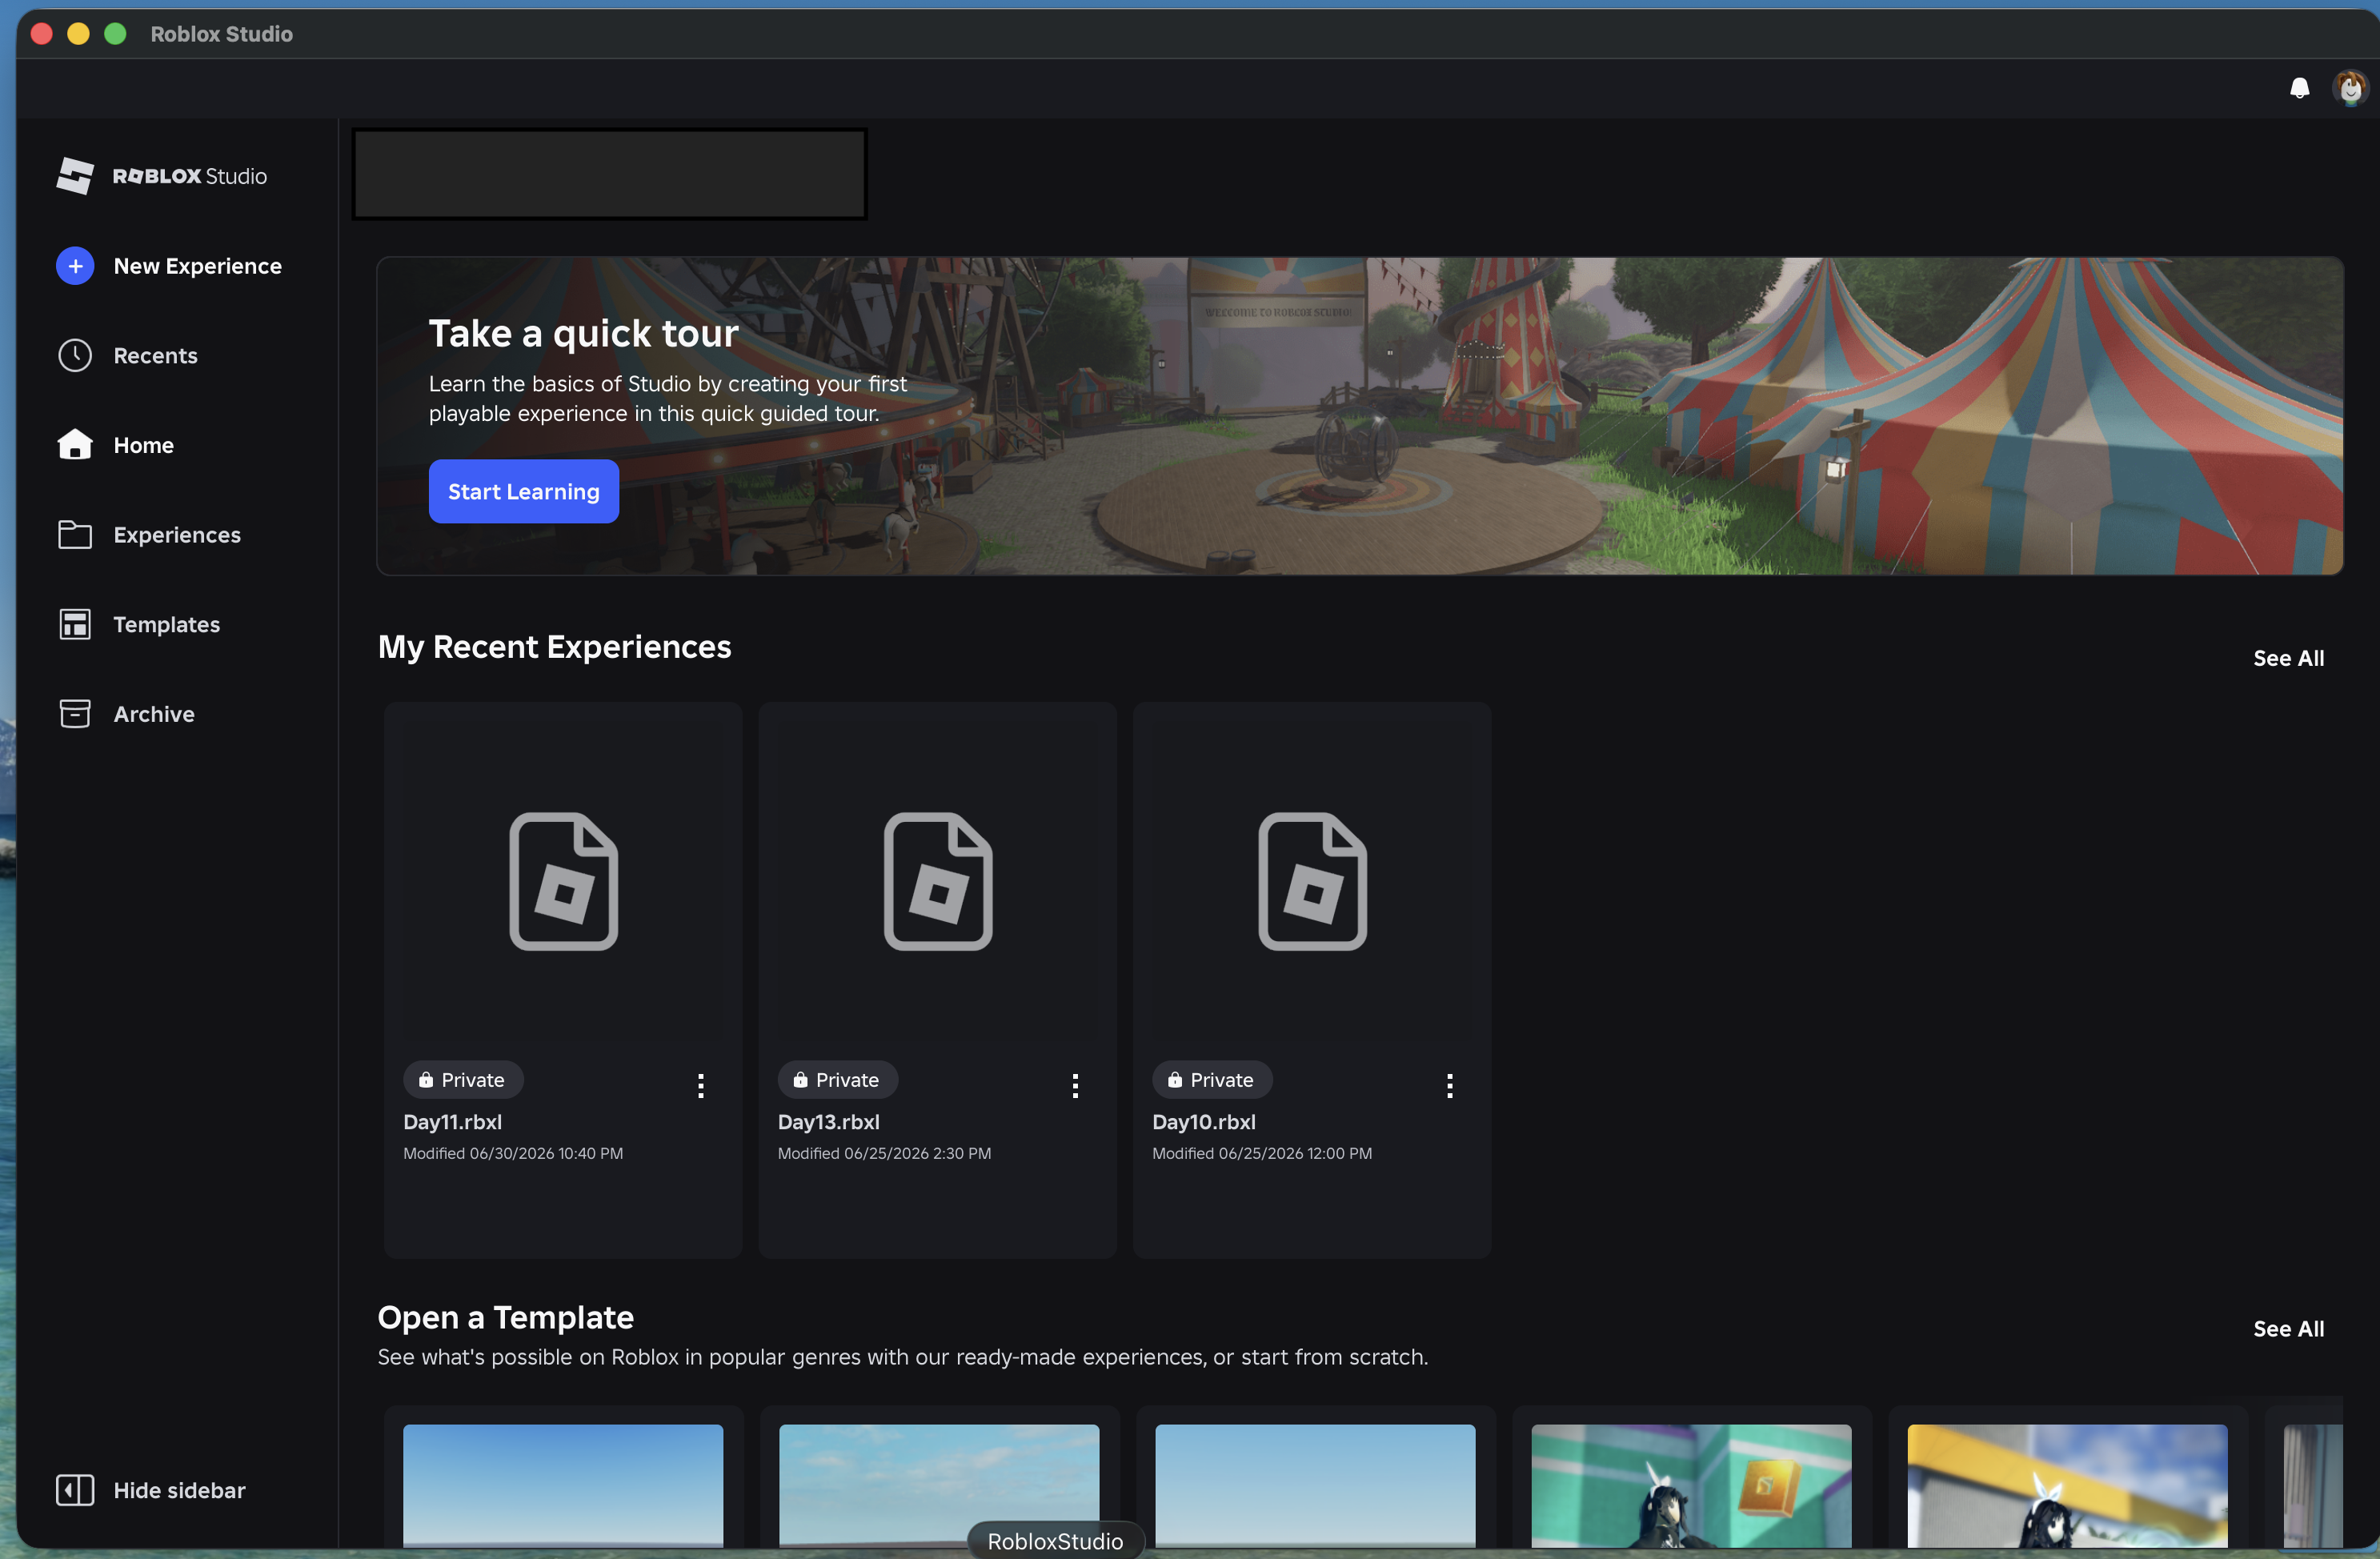The height and width of the screenshot is (1559, 2380).
Task: Open the Day10.rbxl file icon
Action: [1312, 881]
